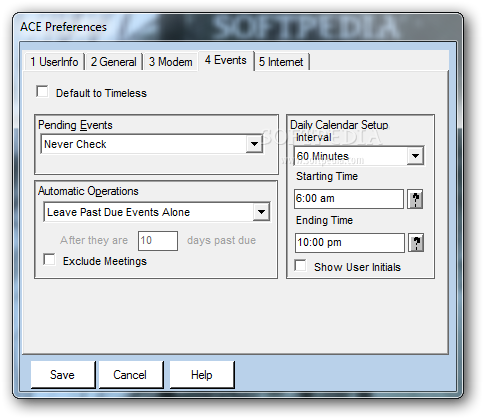Go to the 5 Internet tab
The width and height of the screenshot is (484, 419).
pyautogui.click(x=281, y=62)
